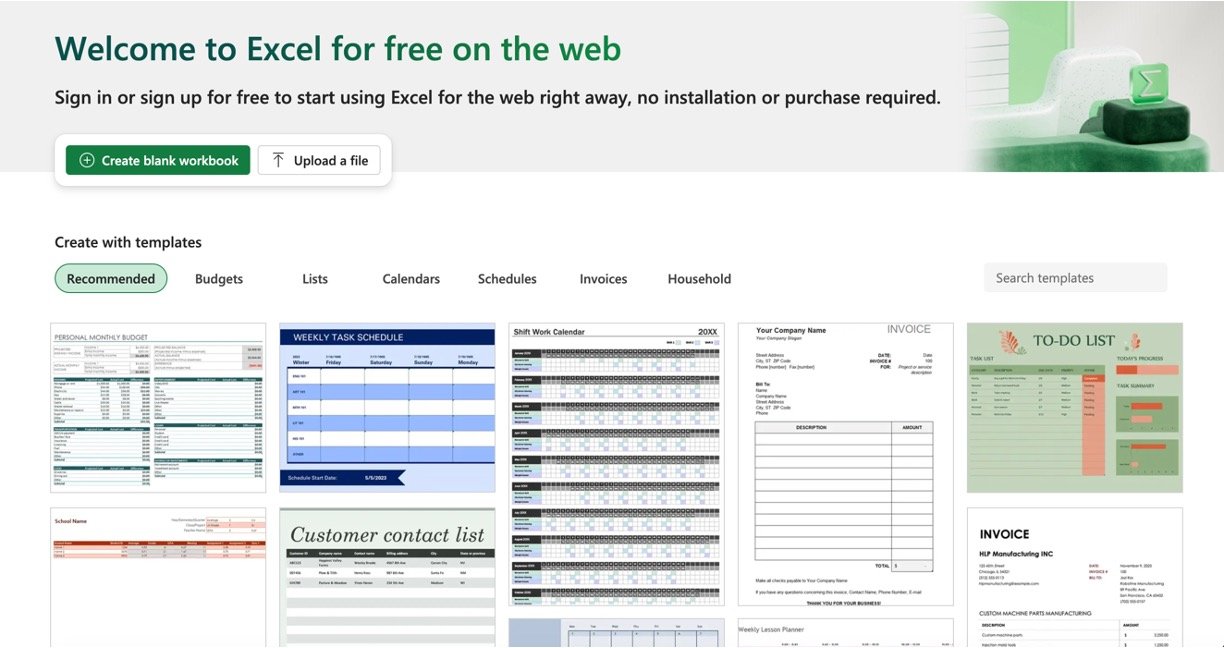Viewport: 1224px width, 648px height.
Task: Select the Household tab
Action: 699,279
